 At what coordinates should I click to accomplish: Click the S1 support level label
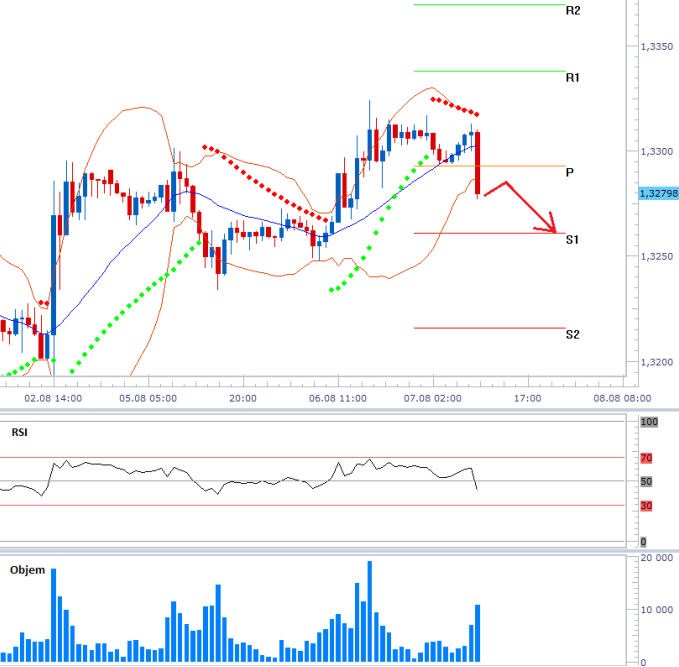(572, 240)
